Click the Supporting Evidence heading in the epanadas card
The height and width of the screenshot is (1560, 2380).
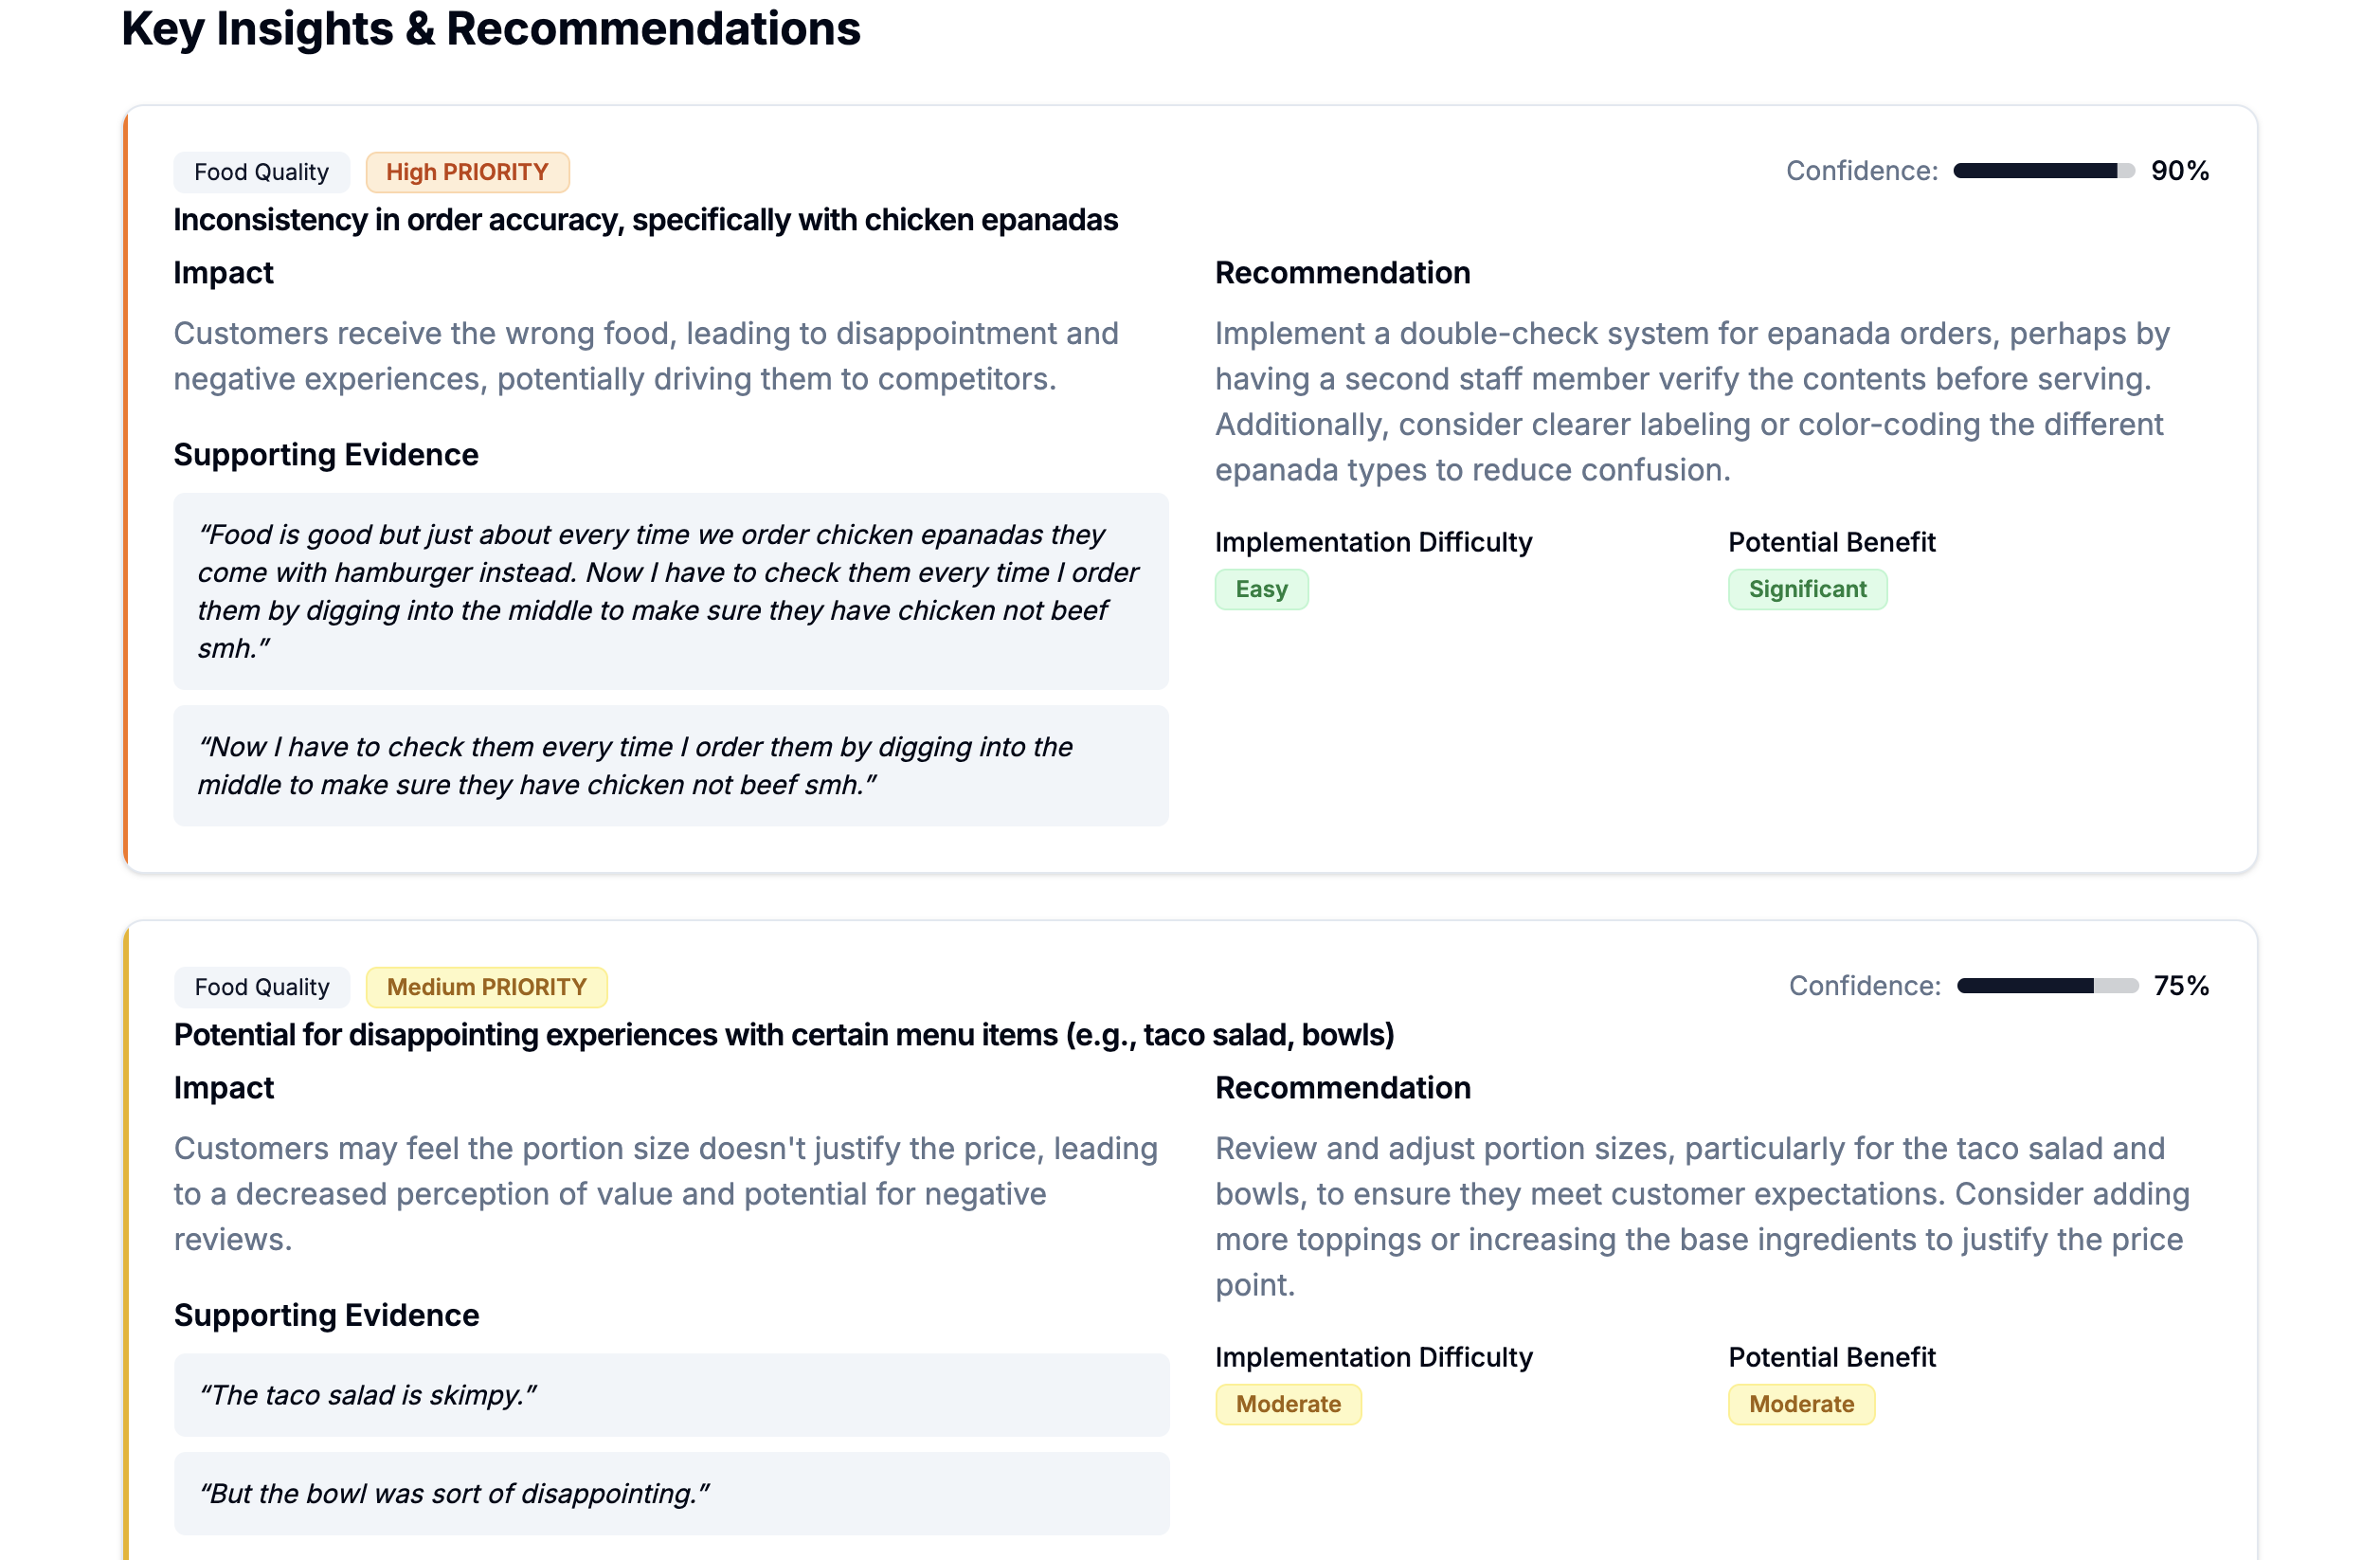click(x=326, y=455)
